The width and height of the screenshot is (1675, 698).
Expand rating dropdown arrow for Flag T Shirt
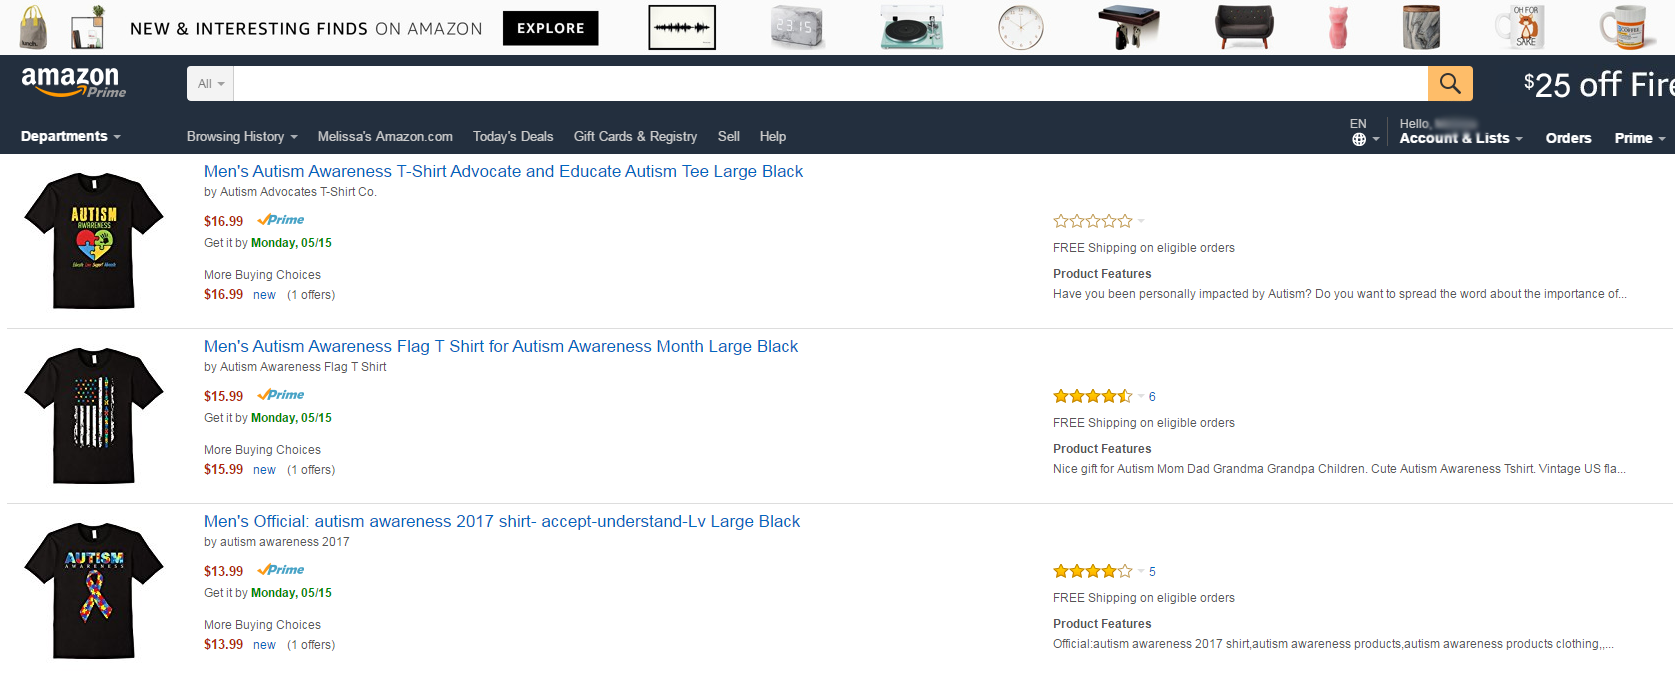(x=1141, y=396)
